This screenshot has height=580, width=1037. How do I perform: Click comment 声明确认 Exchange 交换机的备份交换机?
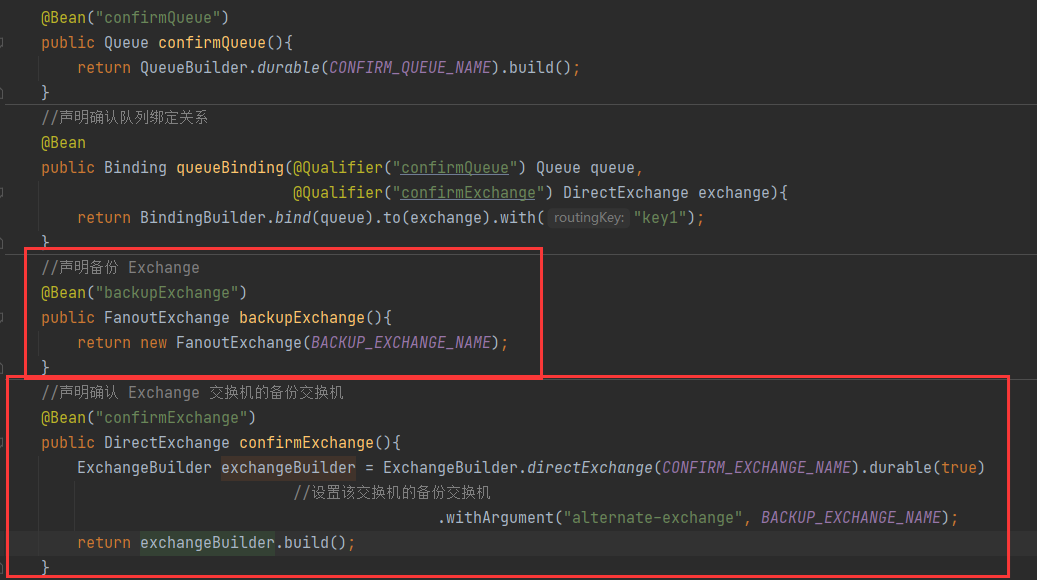192,393
